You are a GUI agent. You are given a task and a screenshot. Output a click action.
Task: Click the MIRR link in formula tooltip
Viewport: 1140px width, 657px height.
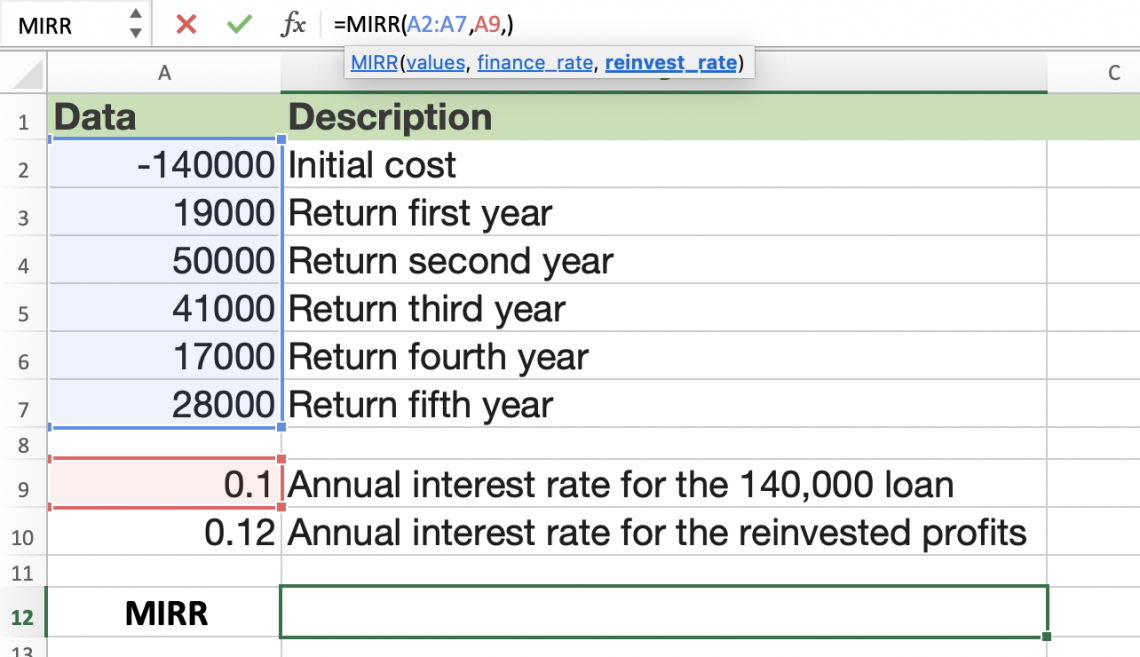click(374, 63)
